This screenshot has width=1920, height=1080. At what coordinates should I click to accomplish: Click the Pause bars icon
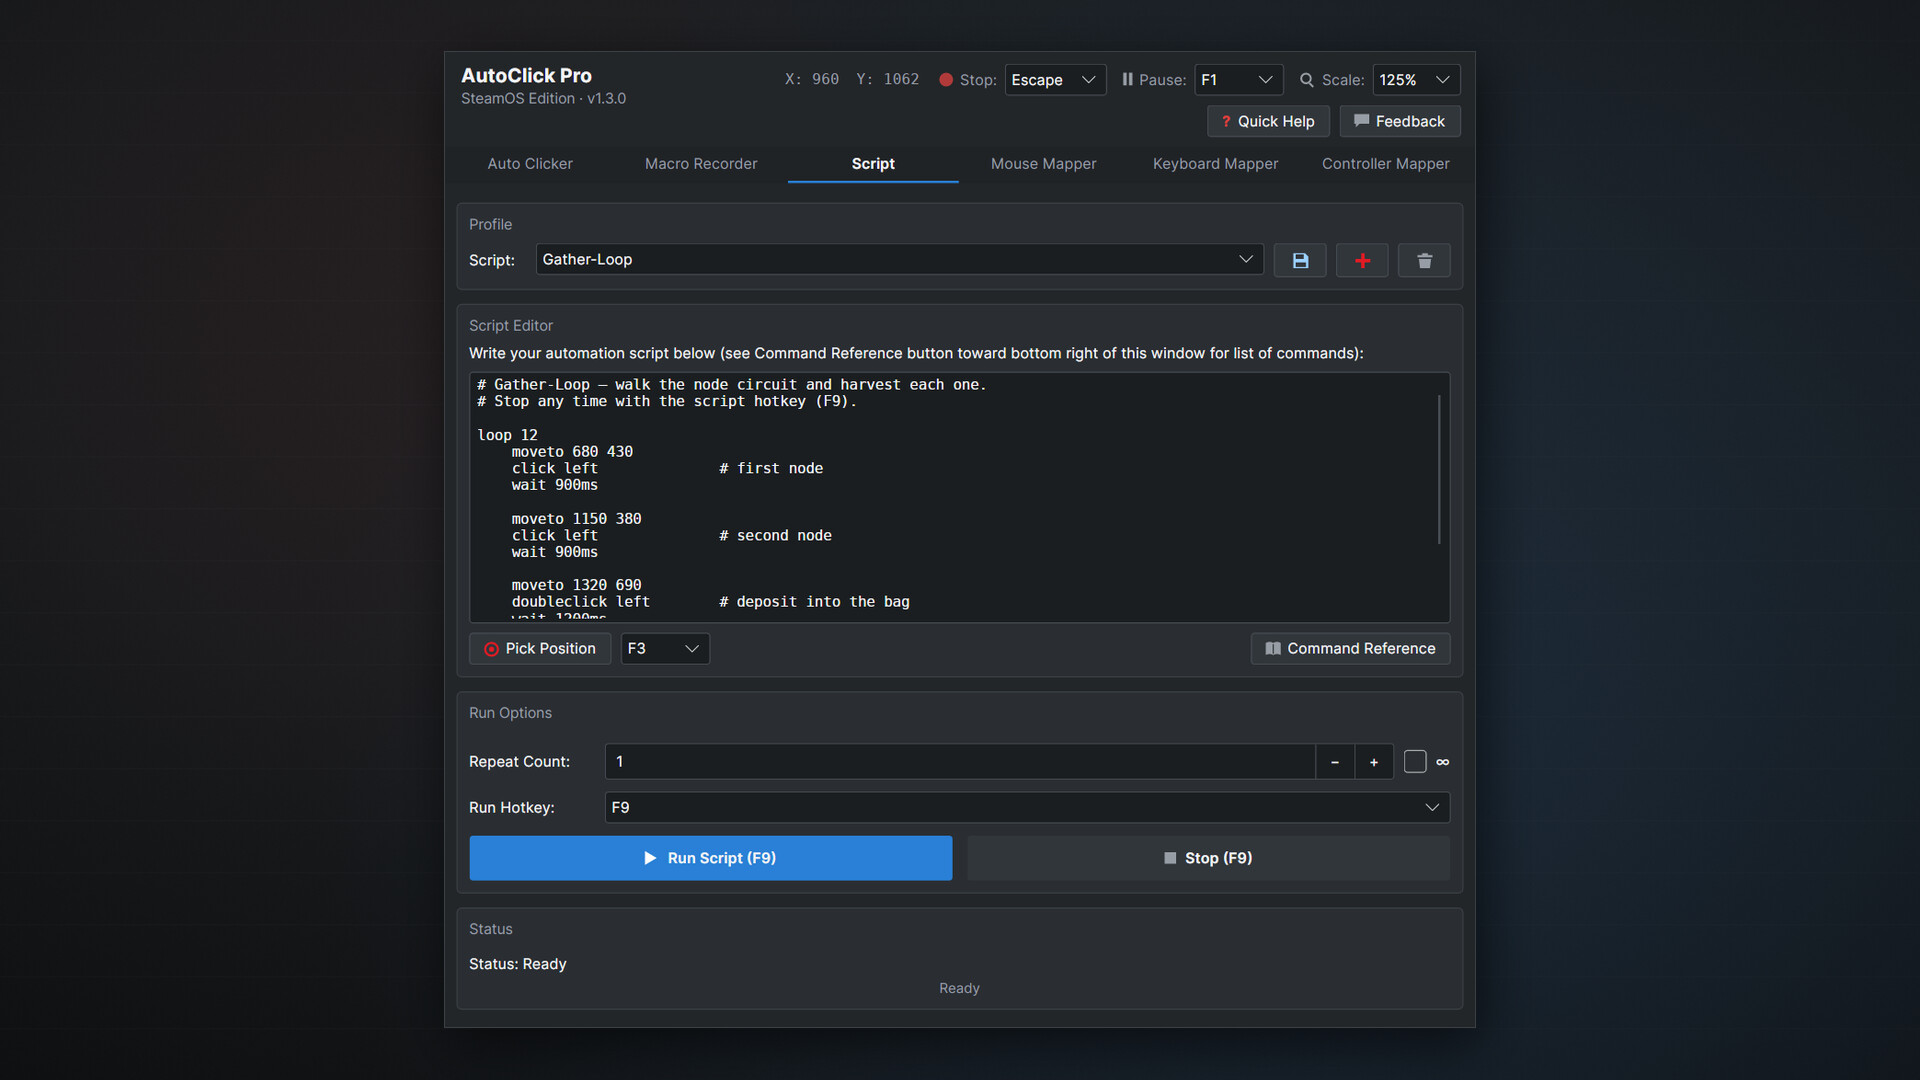[x=1127, y=79]
